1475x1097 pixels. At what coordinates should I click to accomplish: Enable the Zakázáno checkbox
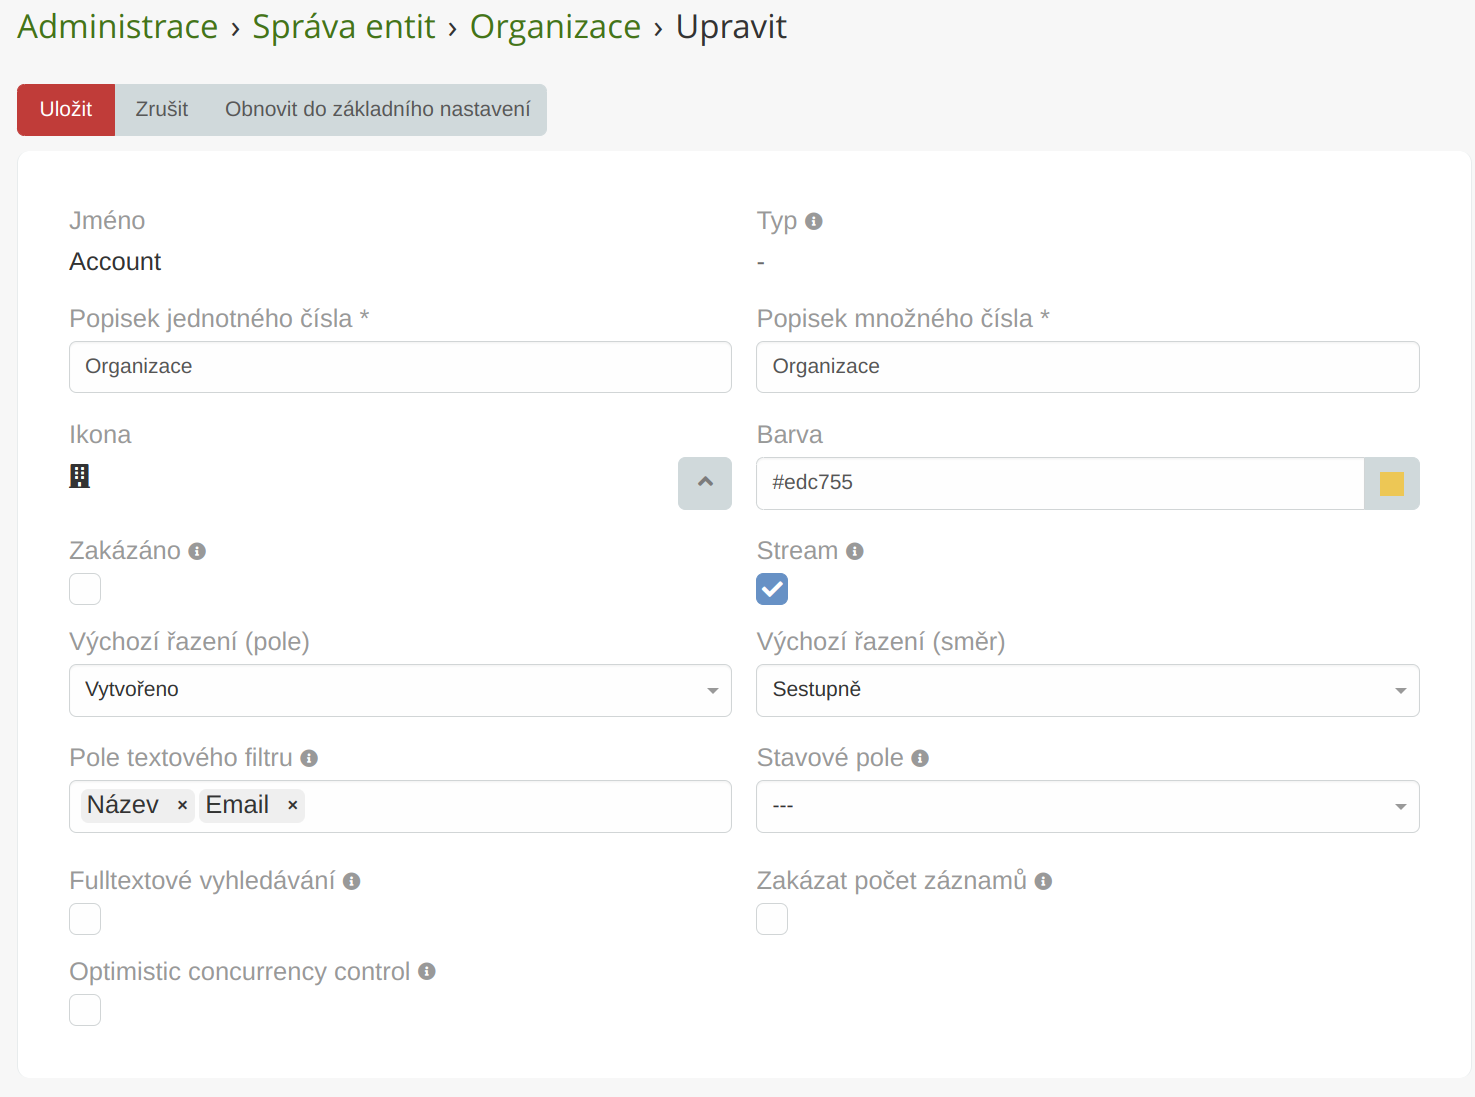[85, 589]
